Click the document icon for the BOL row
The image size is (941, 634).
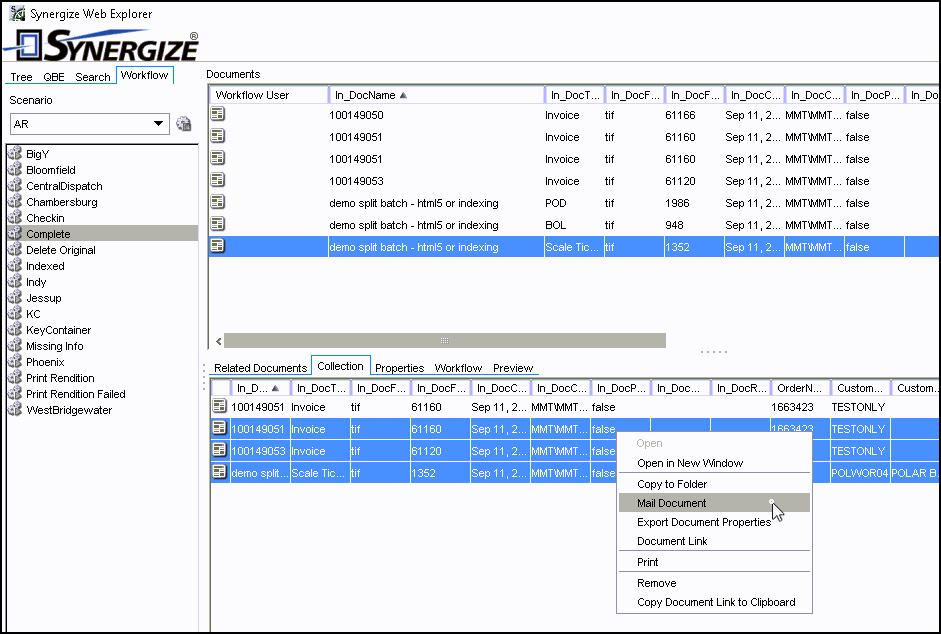click(217, 224)
